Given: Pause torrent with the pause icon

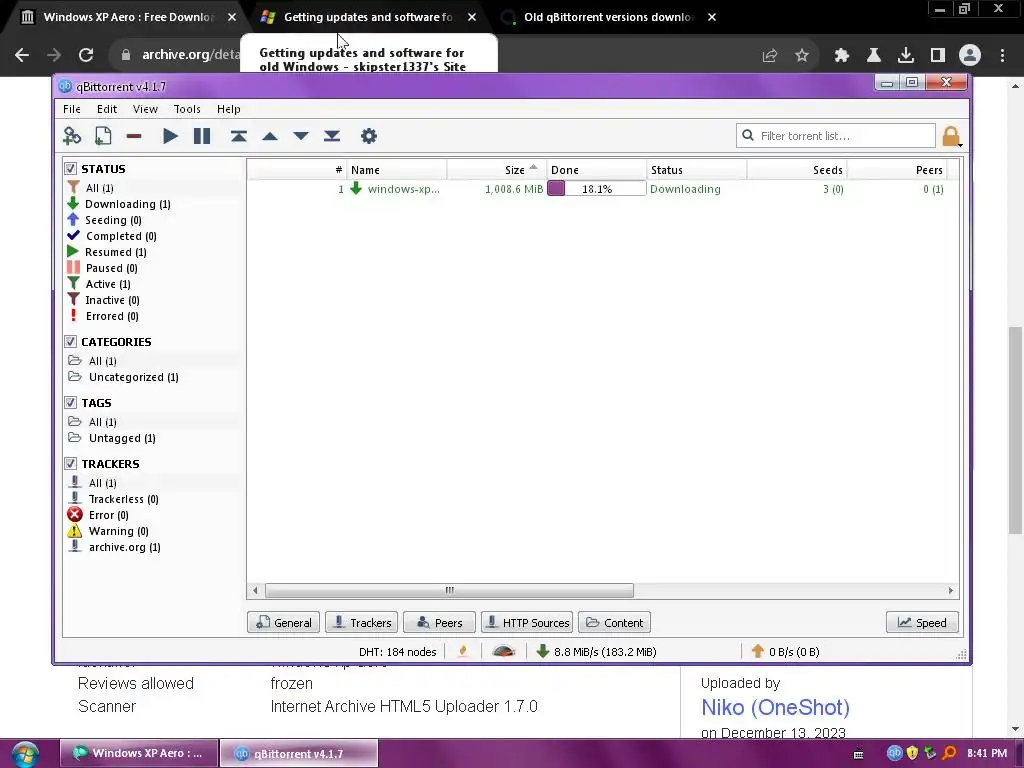Looking at the screenshot, I should (x=202, y=136).
